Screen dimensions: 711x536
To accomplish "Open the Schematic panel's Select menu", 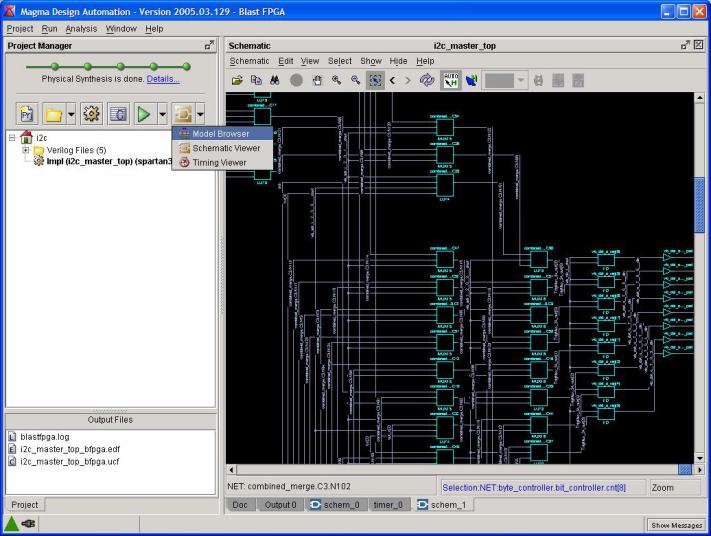I will (340, 61).
